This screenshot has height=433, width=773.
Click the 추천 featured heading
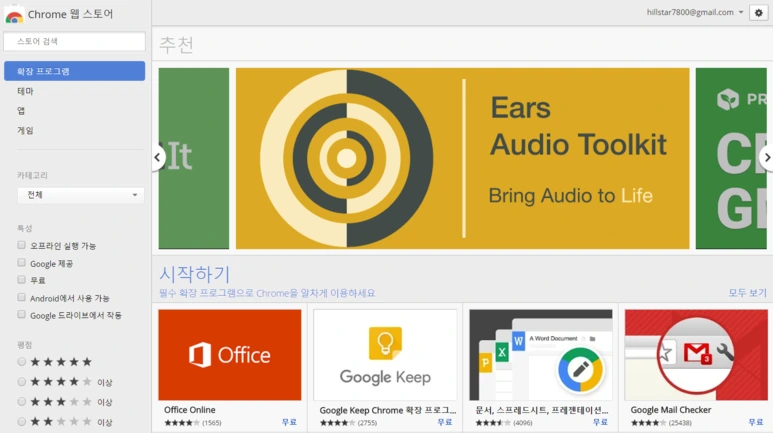pos(176,44)
